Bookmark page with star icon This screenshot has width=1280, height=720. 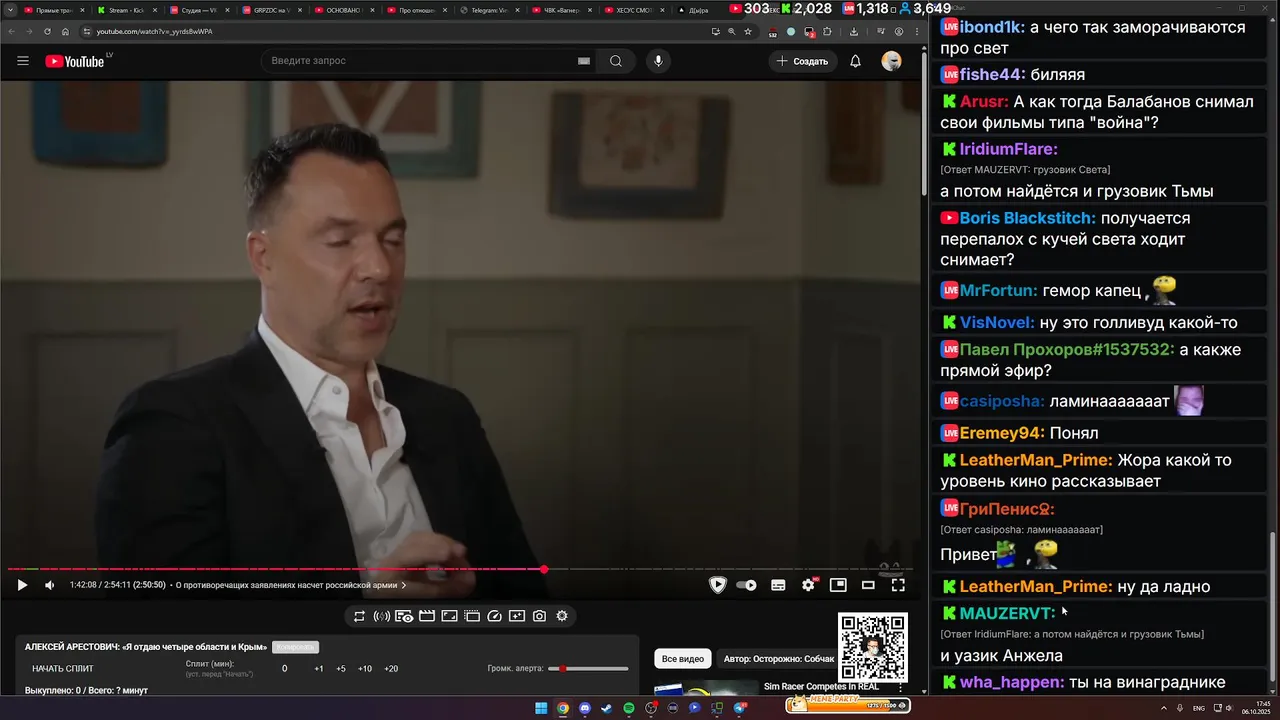747,31
